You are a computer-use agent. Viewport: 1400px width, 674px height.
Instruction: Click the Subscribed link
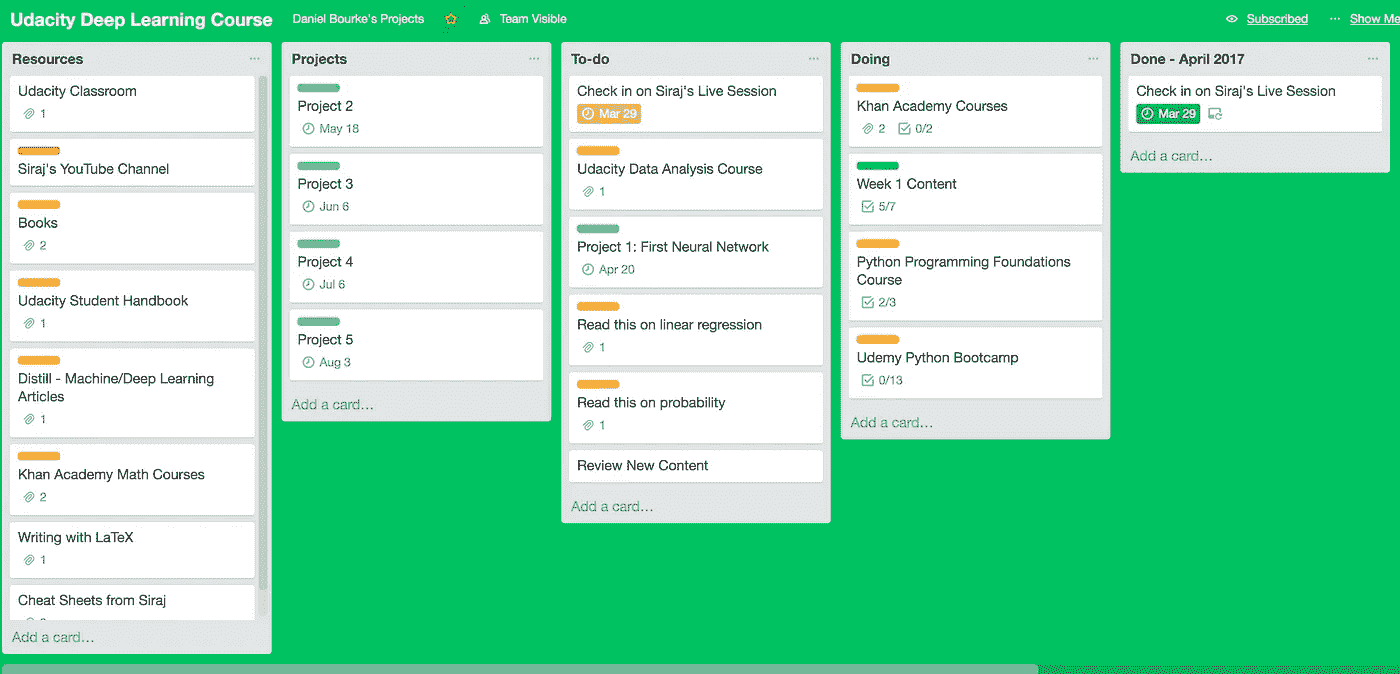pos(1277,19)
